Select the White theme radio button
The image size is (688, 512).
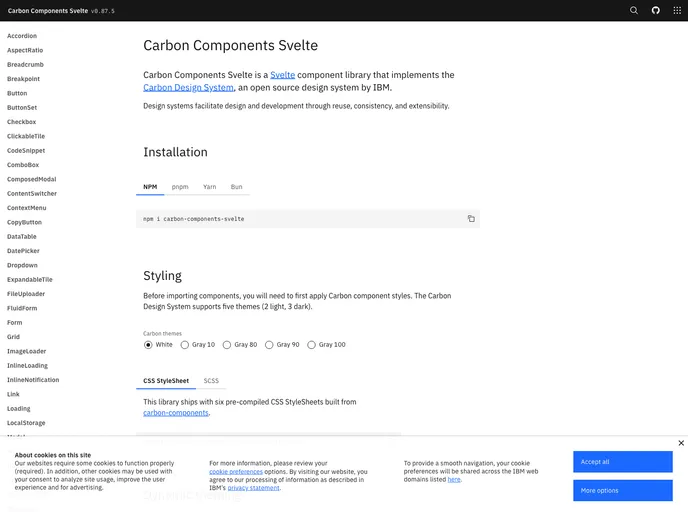tap(148, 345)
